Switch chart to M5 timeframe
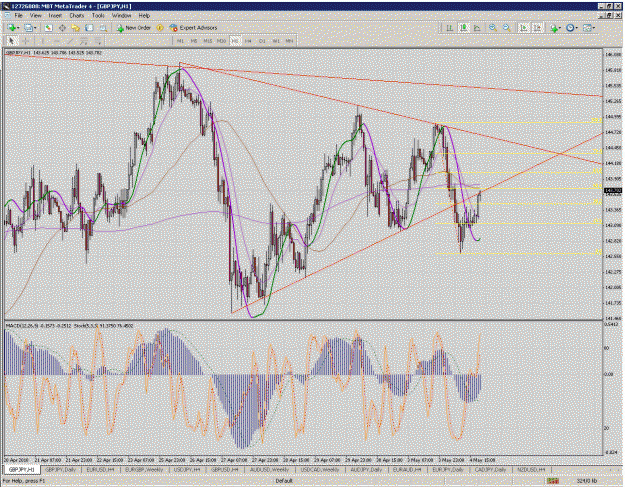 194,41
